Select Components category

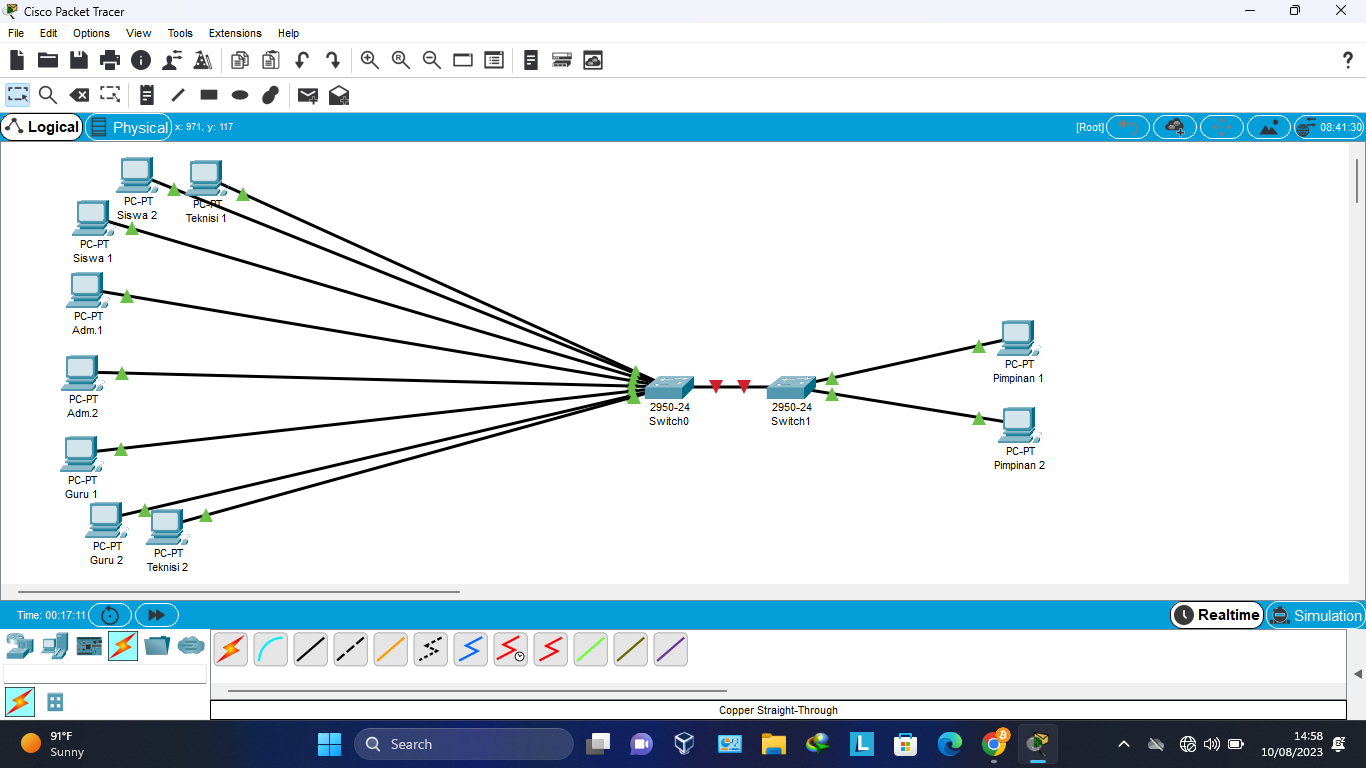(x=89, y=646)
